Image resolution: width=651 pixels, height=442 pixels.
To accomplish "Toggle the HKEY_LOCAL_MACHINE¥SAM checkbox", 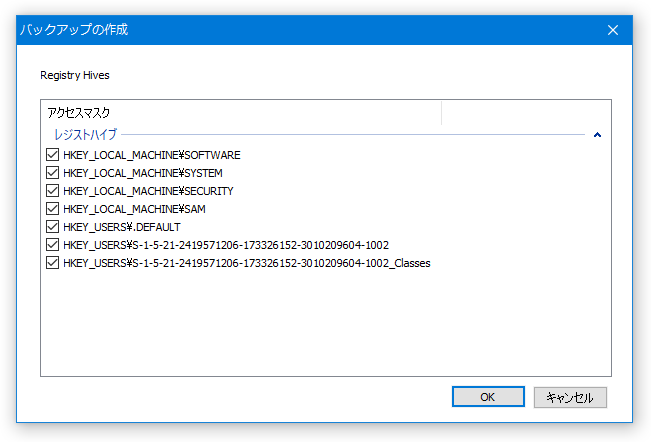I will tap(52, 209).
